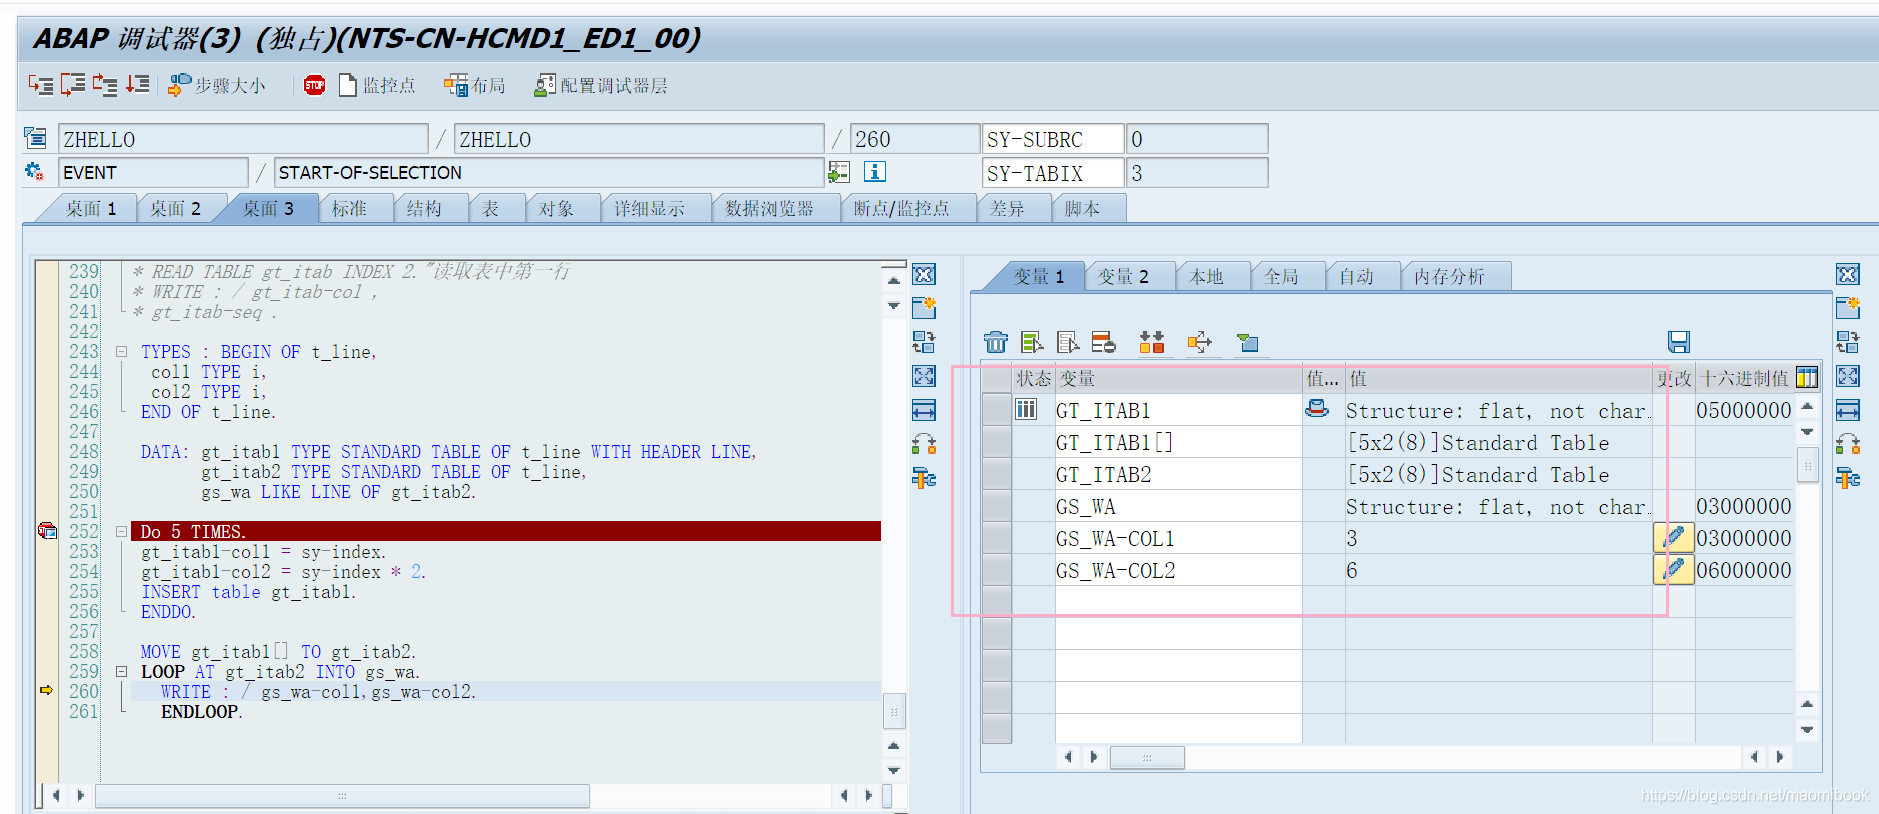The width and height of the screenshot is (1879, 814).
Task: Click the navigate-to-source icon after START-OF-SELECTION
Action: [x=839, y=172]
